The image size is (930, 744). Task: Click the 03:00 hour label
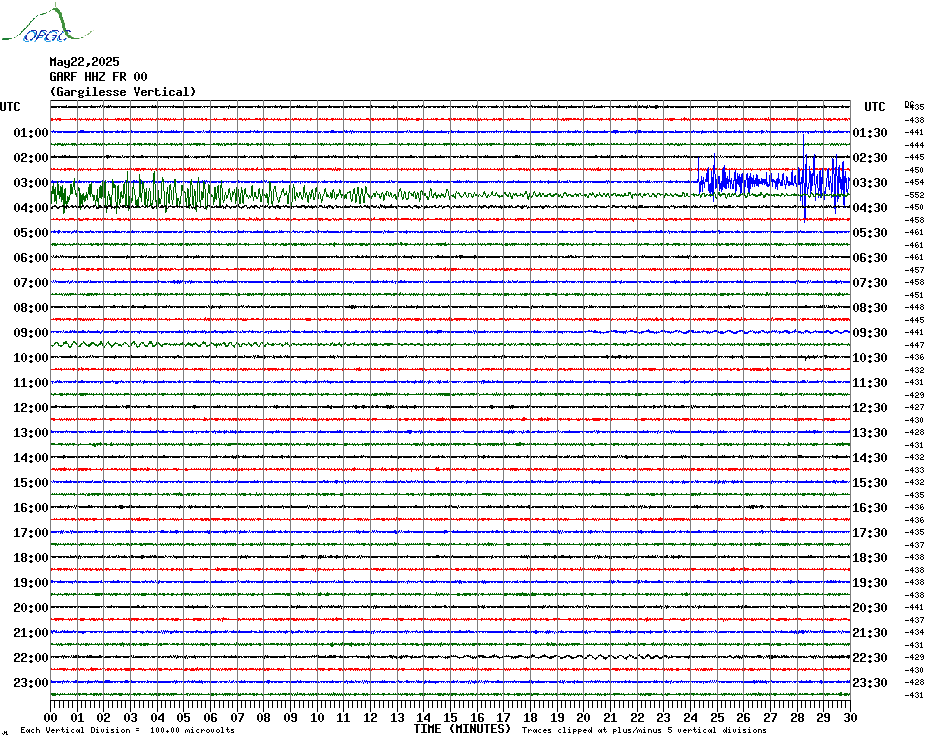[31, 182]
